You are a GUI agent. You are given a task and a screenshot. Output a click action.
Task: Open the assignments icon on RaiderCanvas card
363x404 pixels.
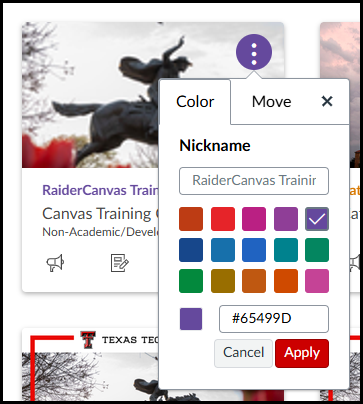(x=119, y=263)
